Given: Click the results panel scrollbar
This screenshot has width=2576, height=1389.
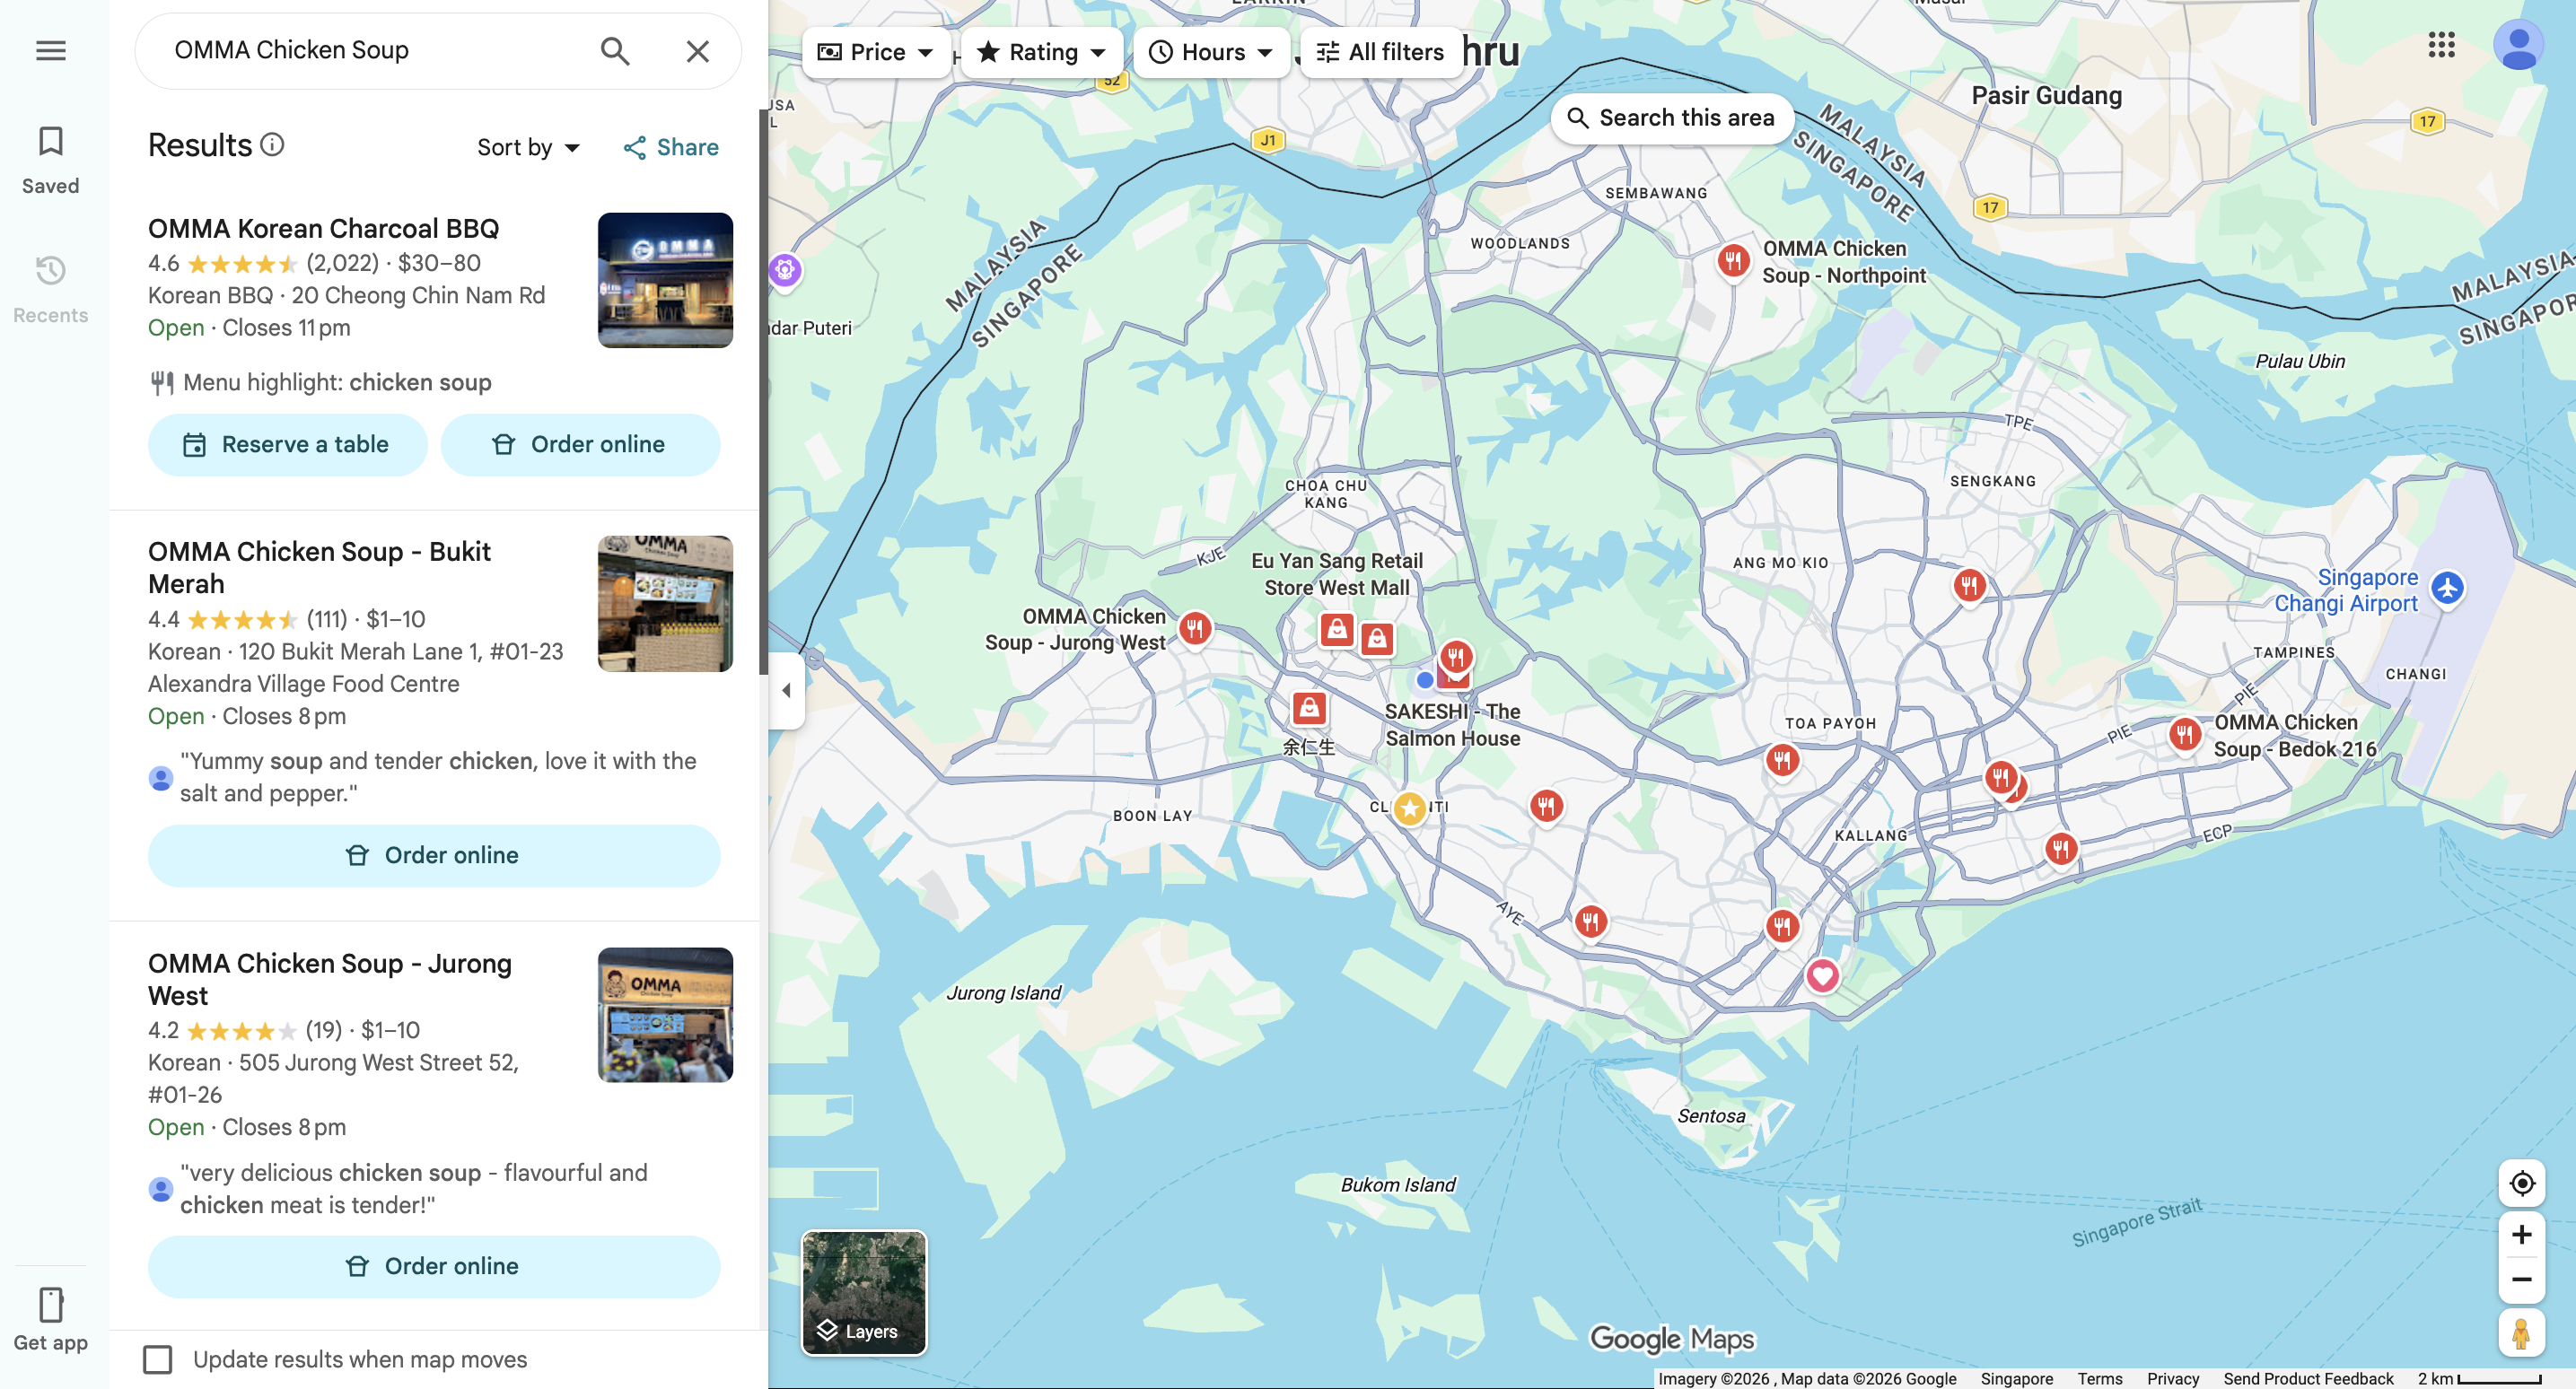Looking at the screenshot, I should [763, 390].
